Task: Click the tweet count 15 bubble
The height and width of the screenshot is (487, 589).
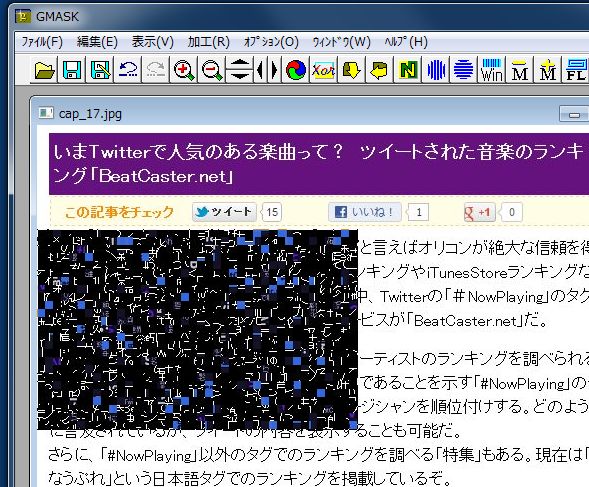Action: (x=272, y=212)
